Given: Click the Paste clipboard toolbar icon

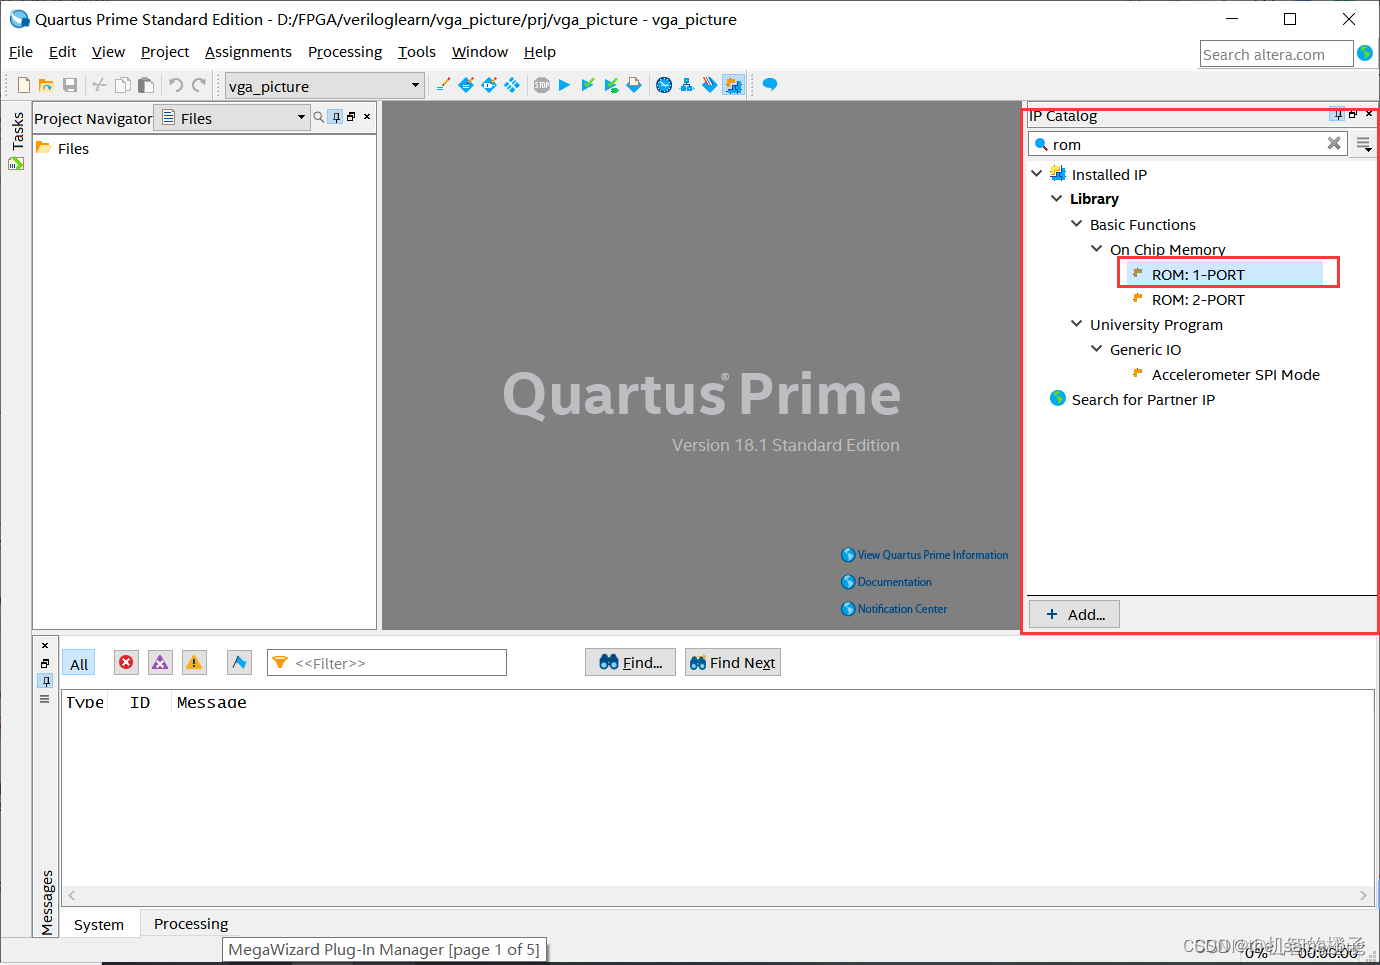Looking at the screenshot, I should pos(146,85).
